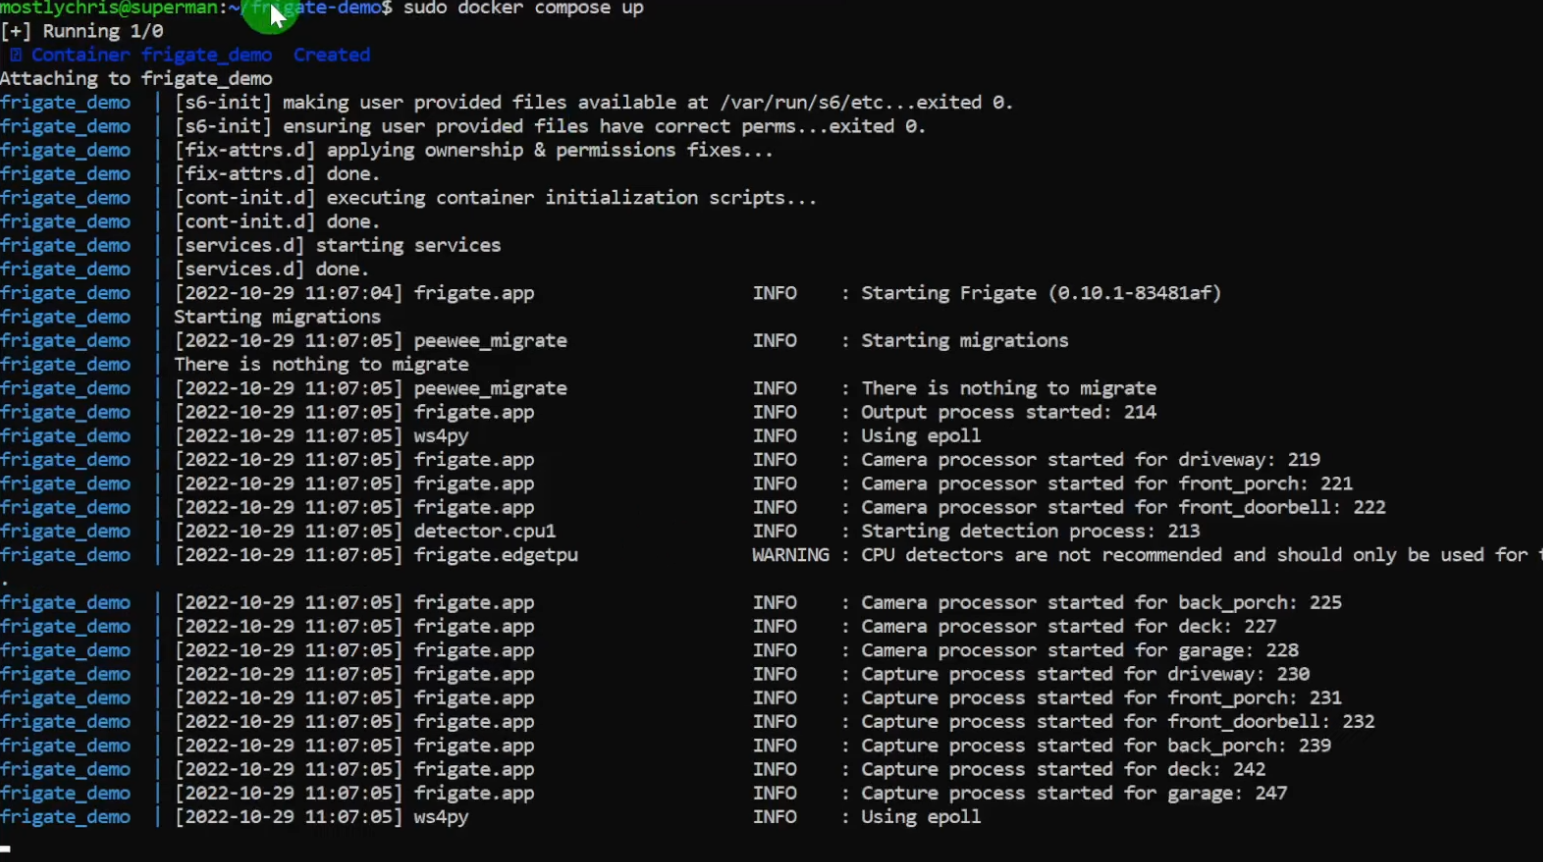This screenshot has width=1543, height=862.
Task: Click 'Camera processor started for driveway: 219'
Action: (1090, 460)
